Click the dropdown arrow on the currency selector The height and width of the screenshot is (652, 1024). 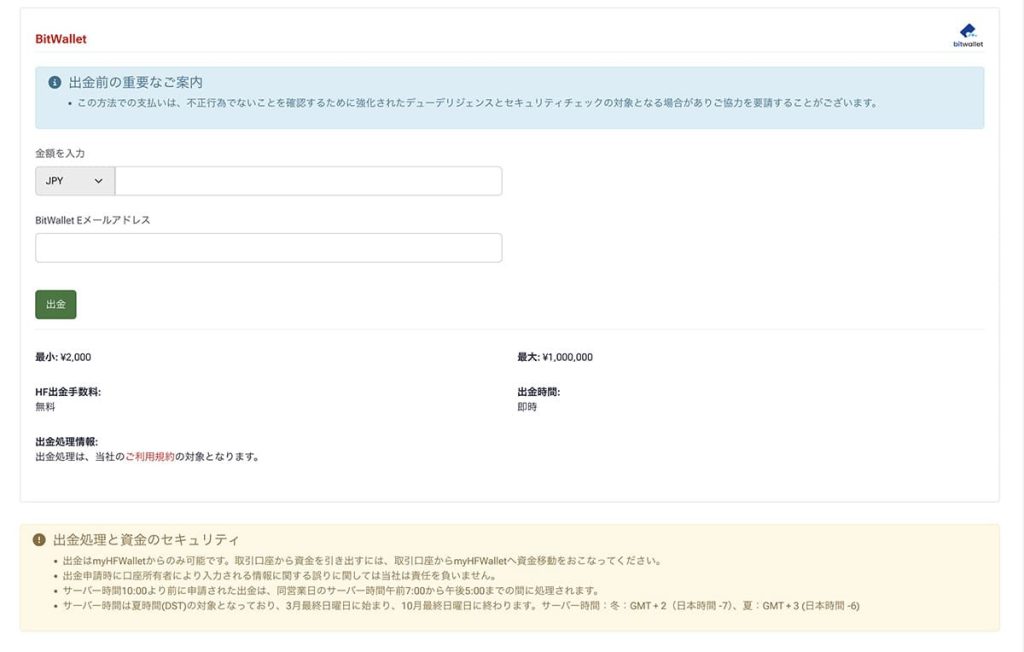(x=97, y=180)
